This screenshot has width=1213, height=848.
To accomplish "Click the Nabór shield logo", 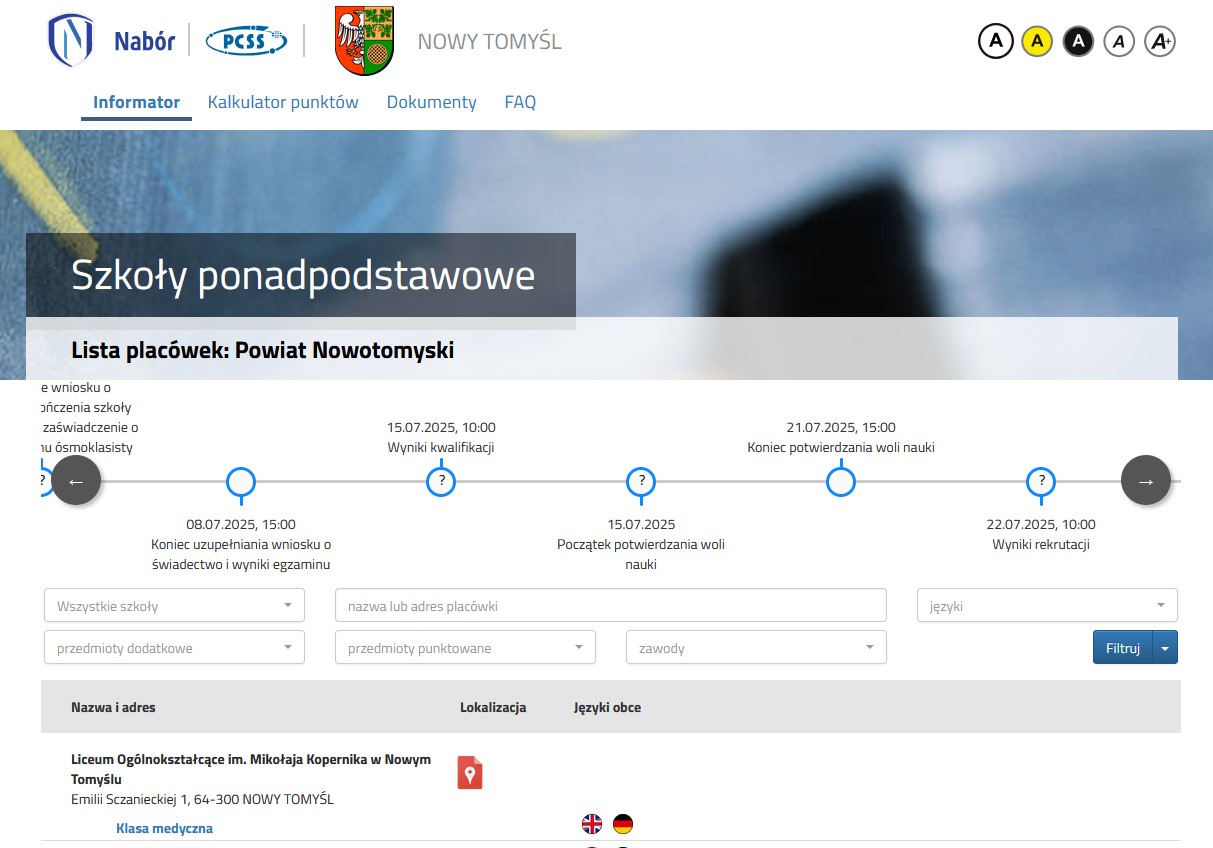I will [x=71, y=41].
